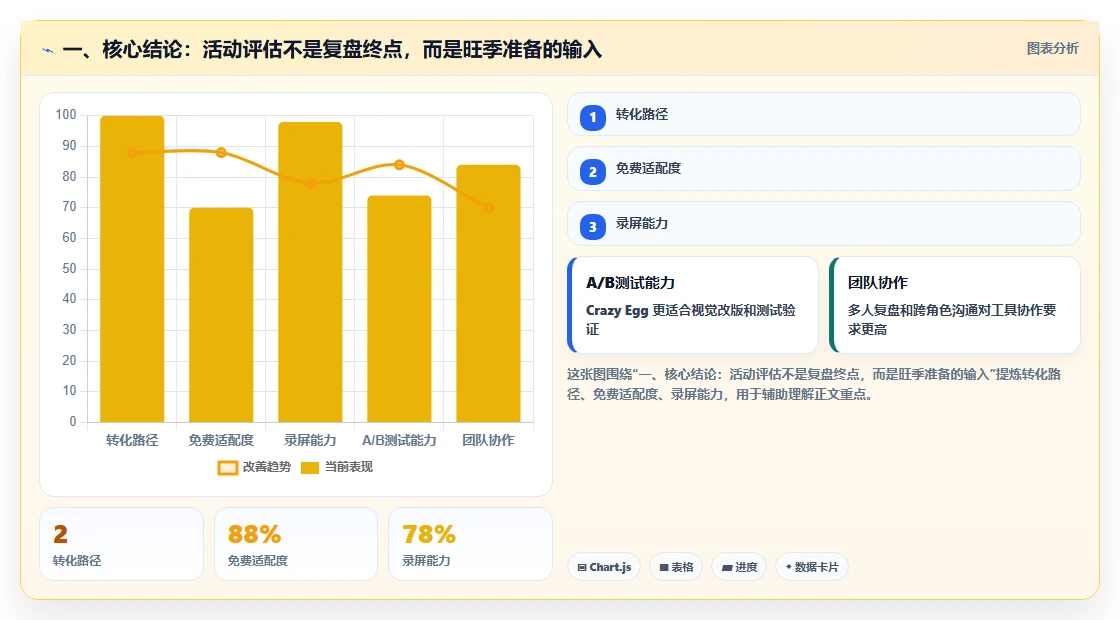Viewport: 1120px width, 620px height.
Task: Click the y-axis value 50
Action: point(69,269)
